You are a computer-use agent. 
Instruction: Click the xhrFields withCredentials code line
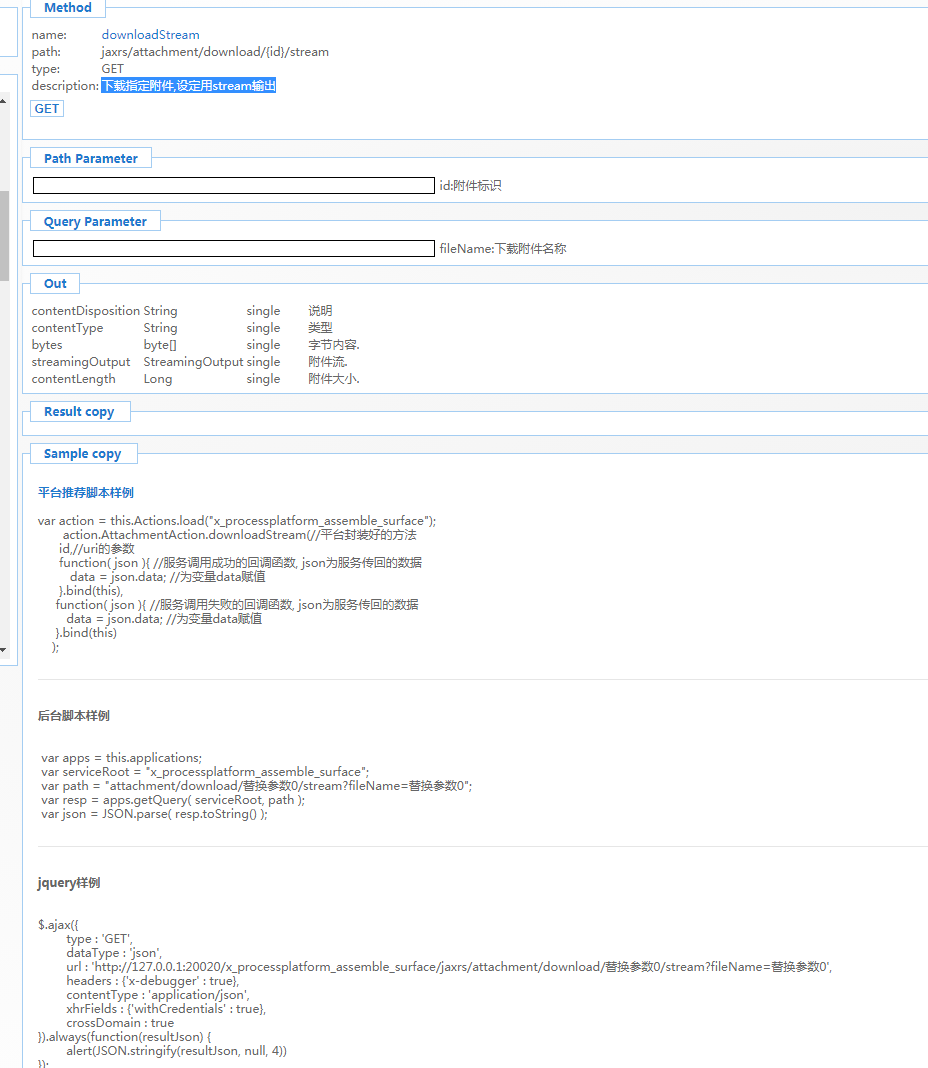click(166, 1009)
